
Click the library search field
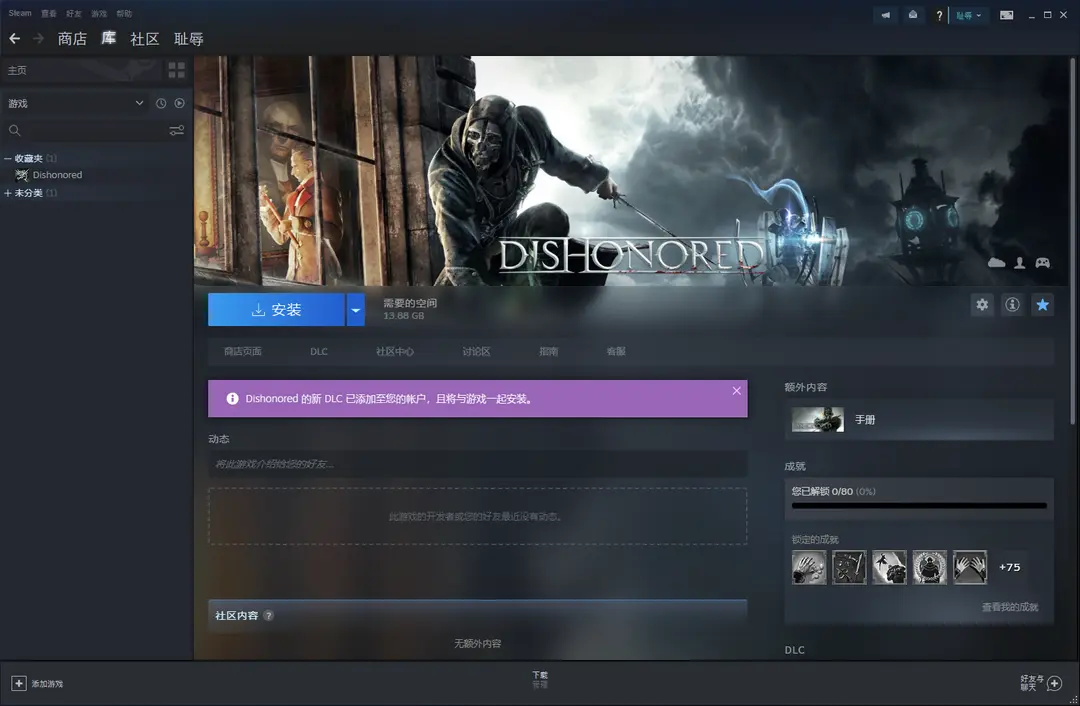(x=95, y=130)
